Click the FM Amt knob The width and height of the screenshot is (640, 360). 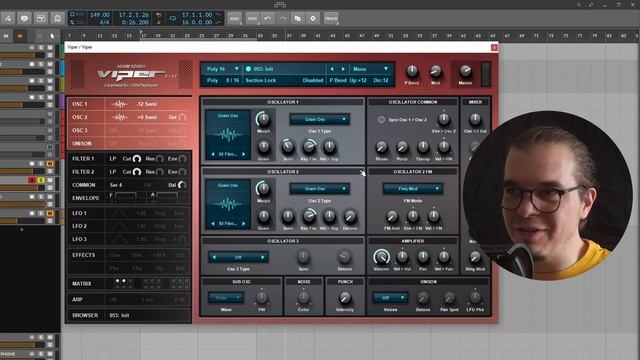click(391, 216)
